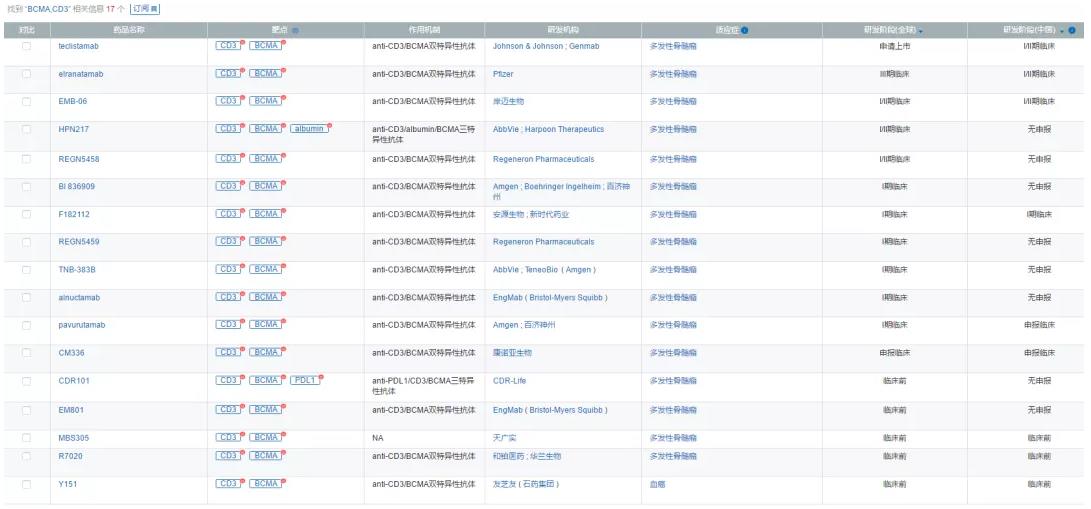Click the 作用机制 column header
The width and height of the screenshot is (1091, 509).
pyautogui.click(x=411, y=30)
